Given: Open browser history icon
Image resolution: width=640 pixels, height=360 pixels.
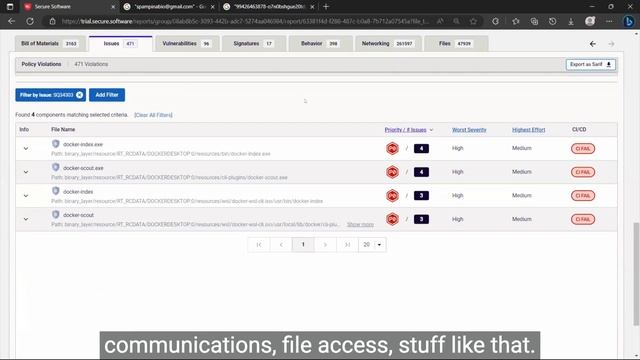Looking at the screenshot, I should [x=552, y=21].
